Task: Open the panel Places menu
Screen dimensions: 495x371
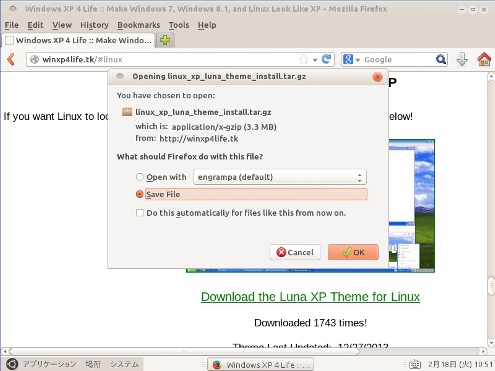Action: pos(93,364)
